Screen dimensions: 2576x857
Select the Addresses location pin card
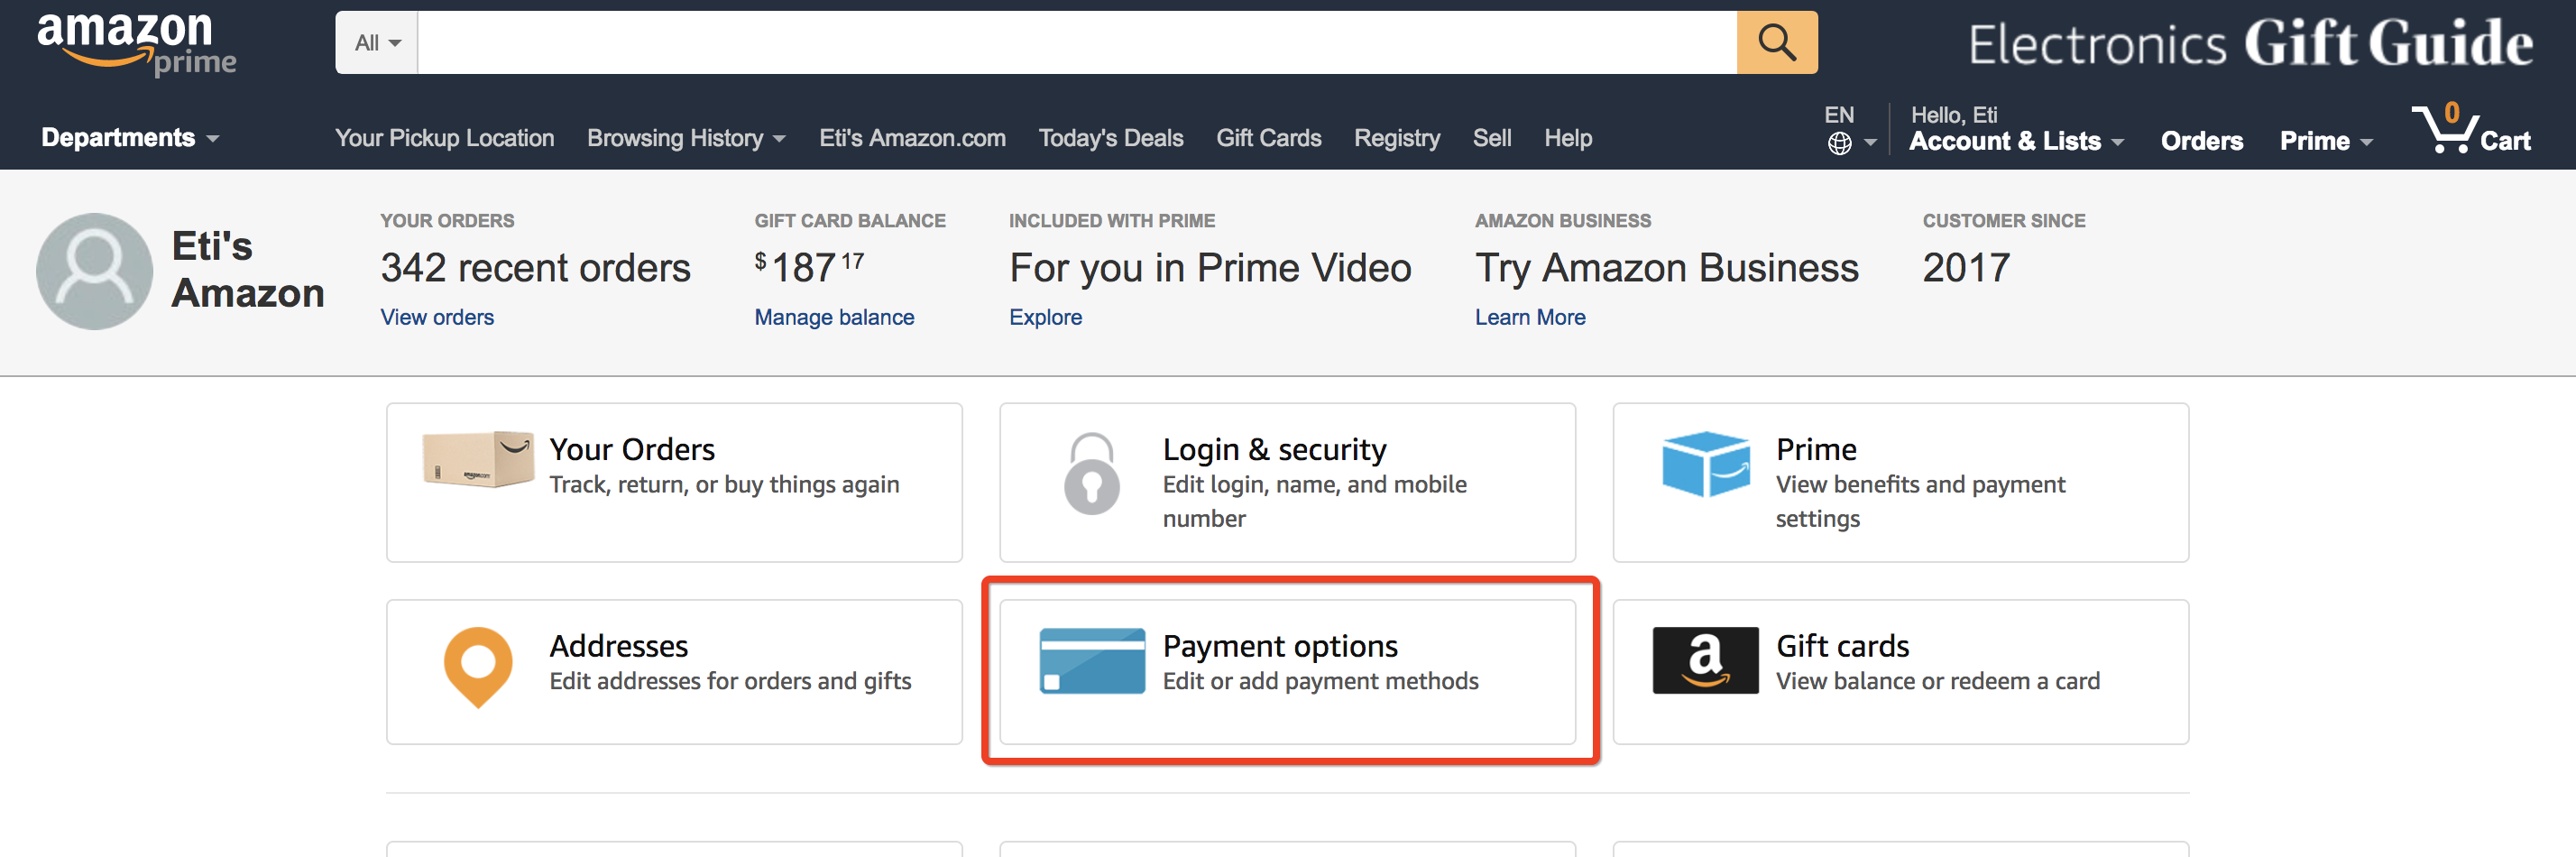674,671
